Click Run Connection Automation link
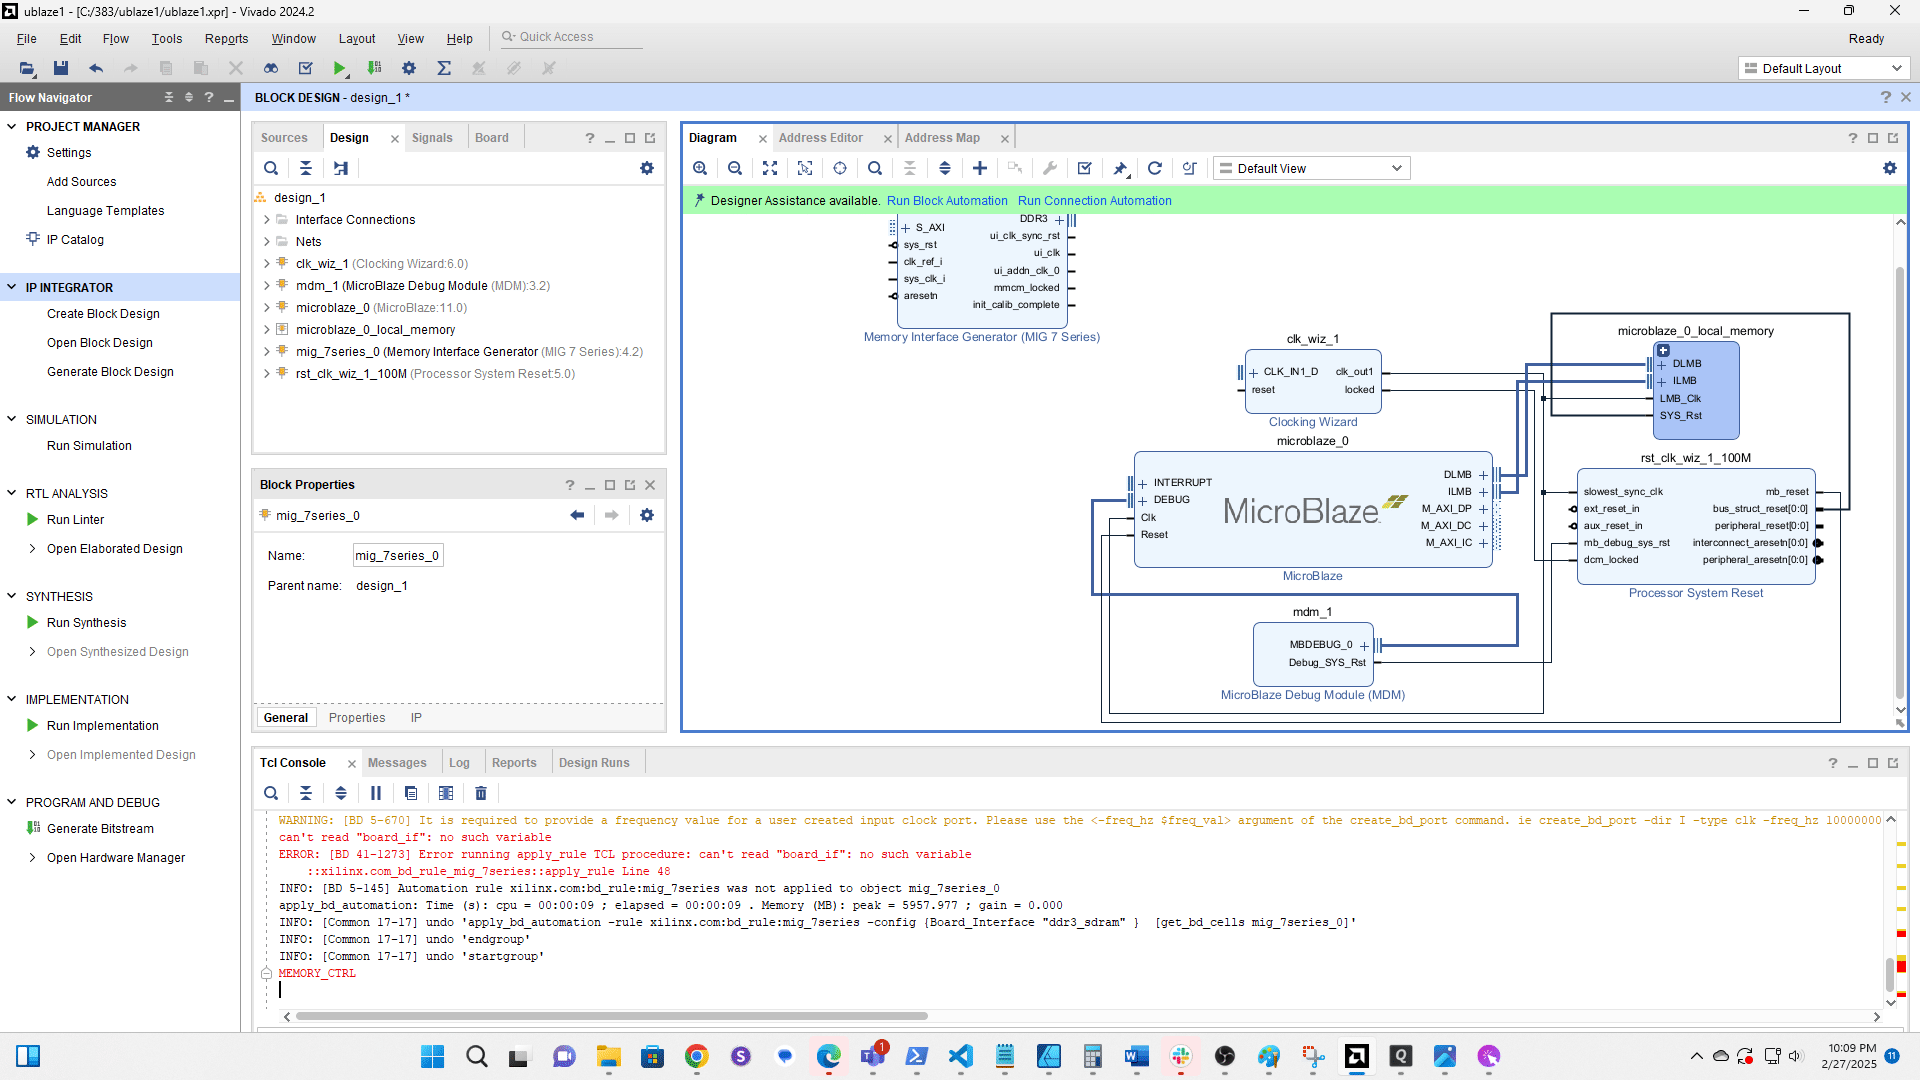Image resolution: width=1920 pixels, height=1080 pixels. point(1094,200)
